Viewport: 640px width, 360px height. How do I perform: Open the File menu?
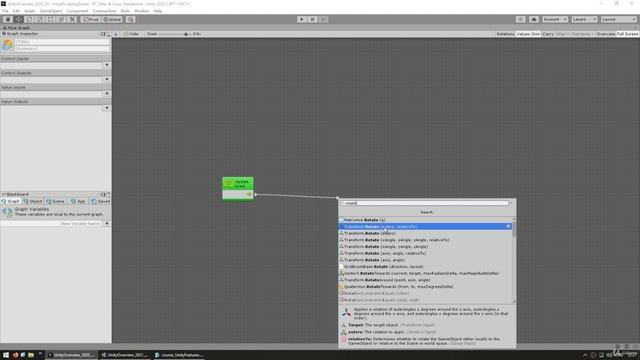(5, 11)
